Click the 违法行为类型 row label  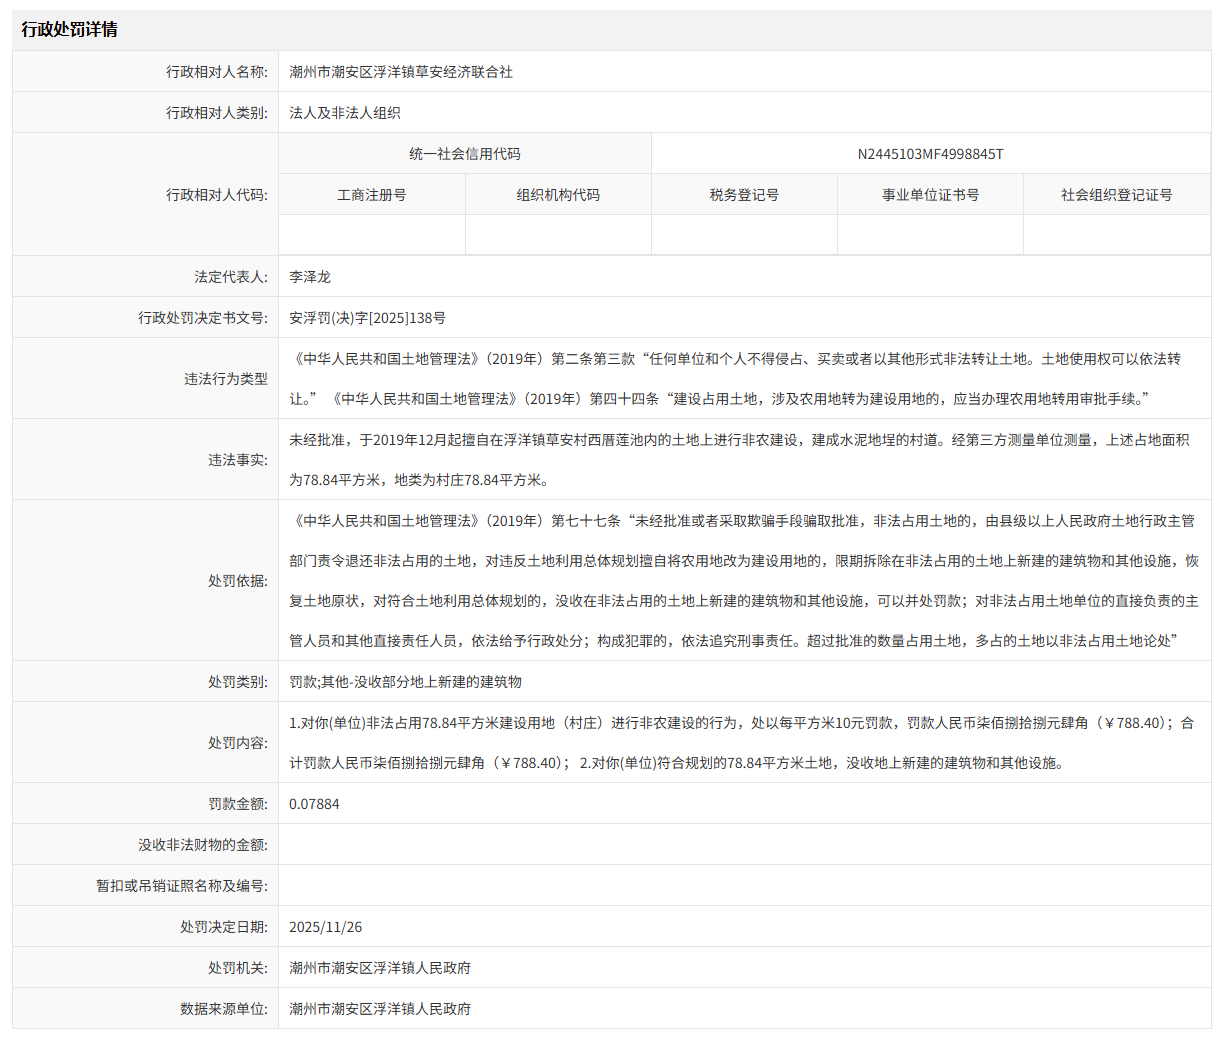coord(226,379)
